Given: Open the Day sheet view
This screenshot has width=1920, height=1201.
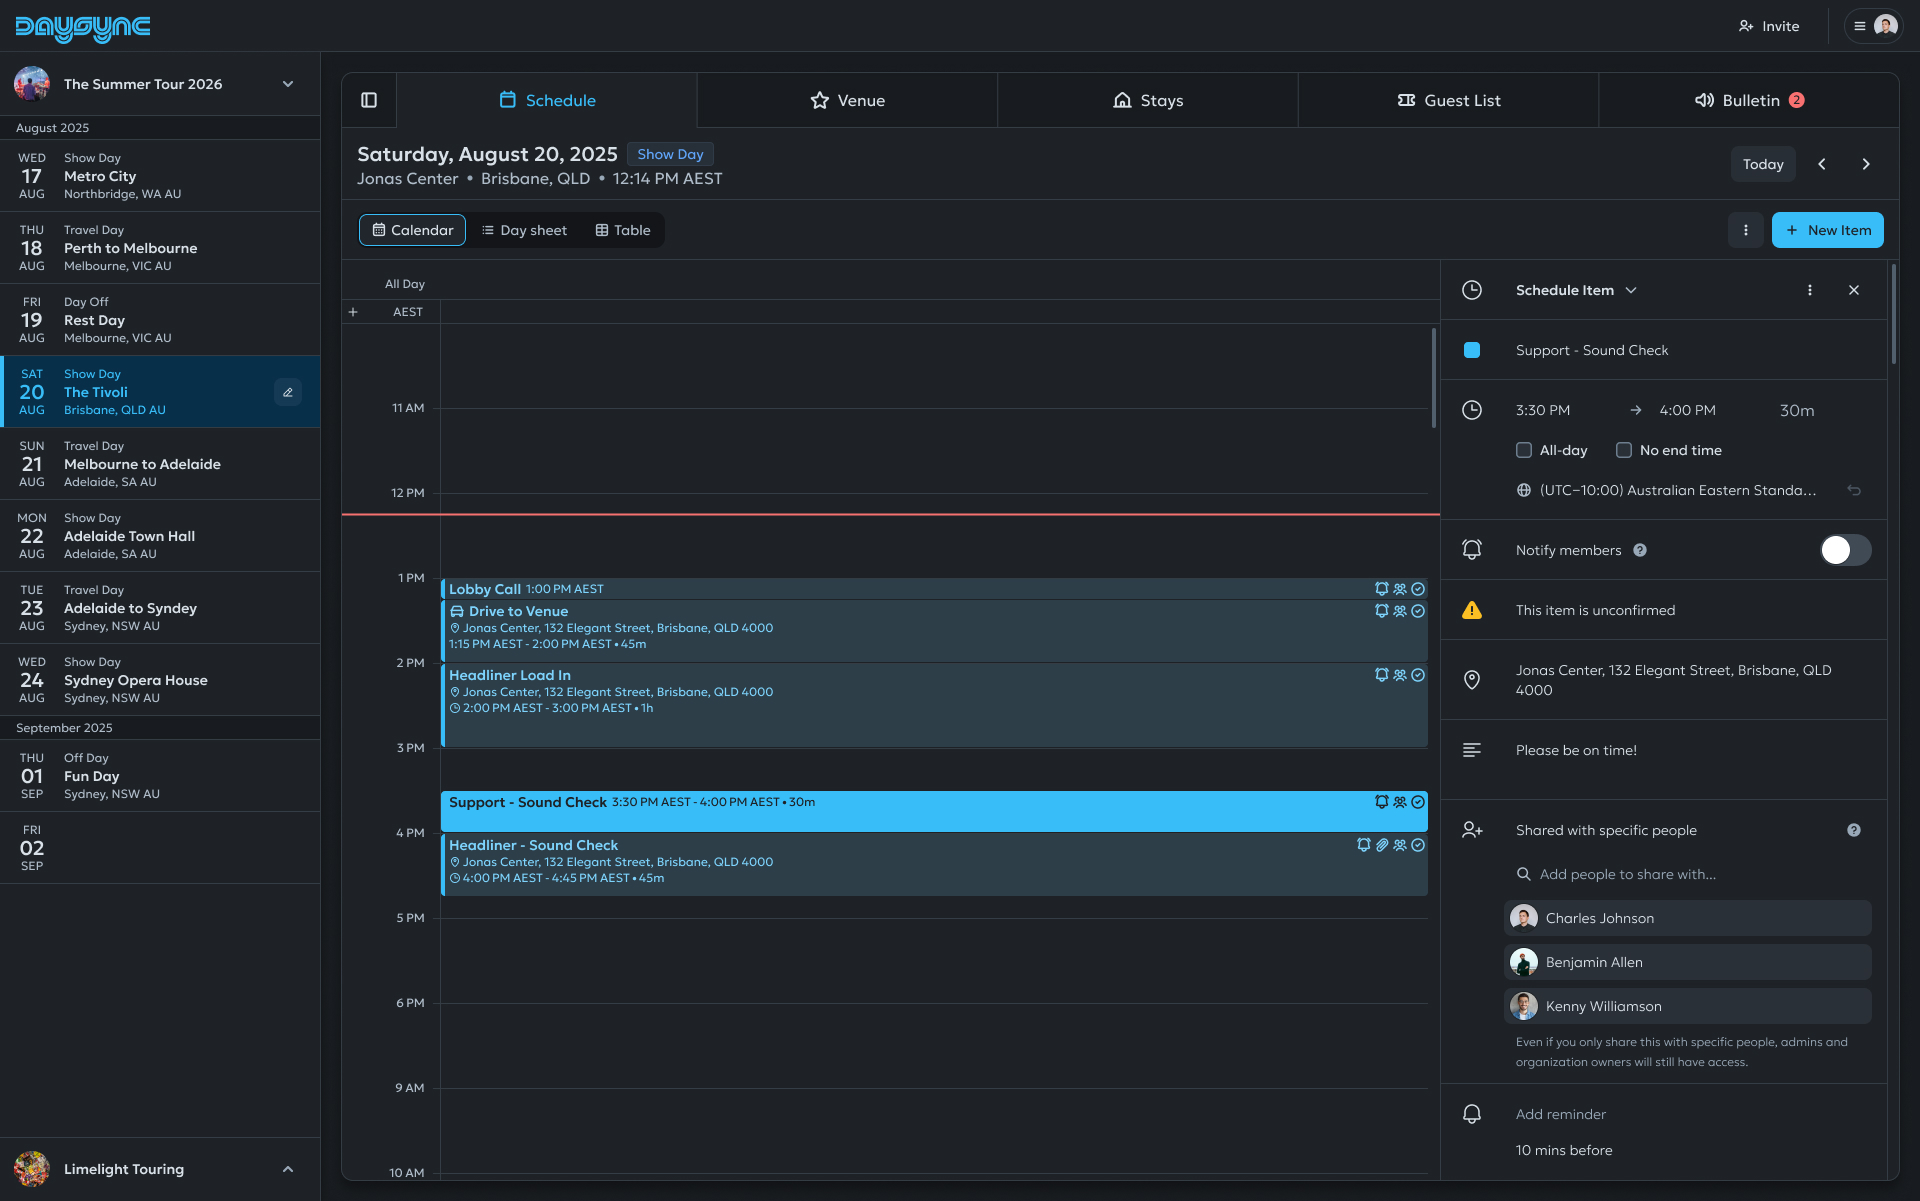Looking at the screenshot, I should [x=525, y=230].
